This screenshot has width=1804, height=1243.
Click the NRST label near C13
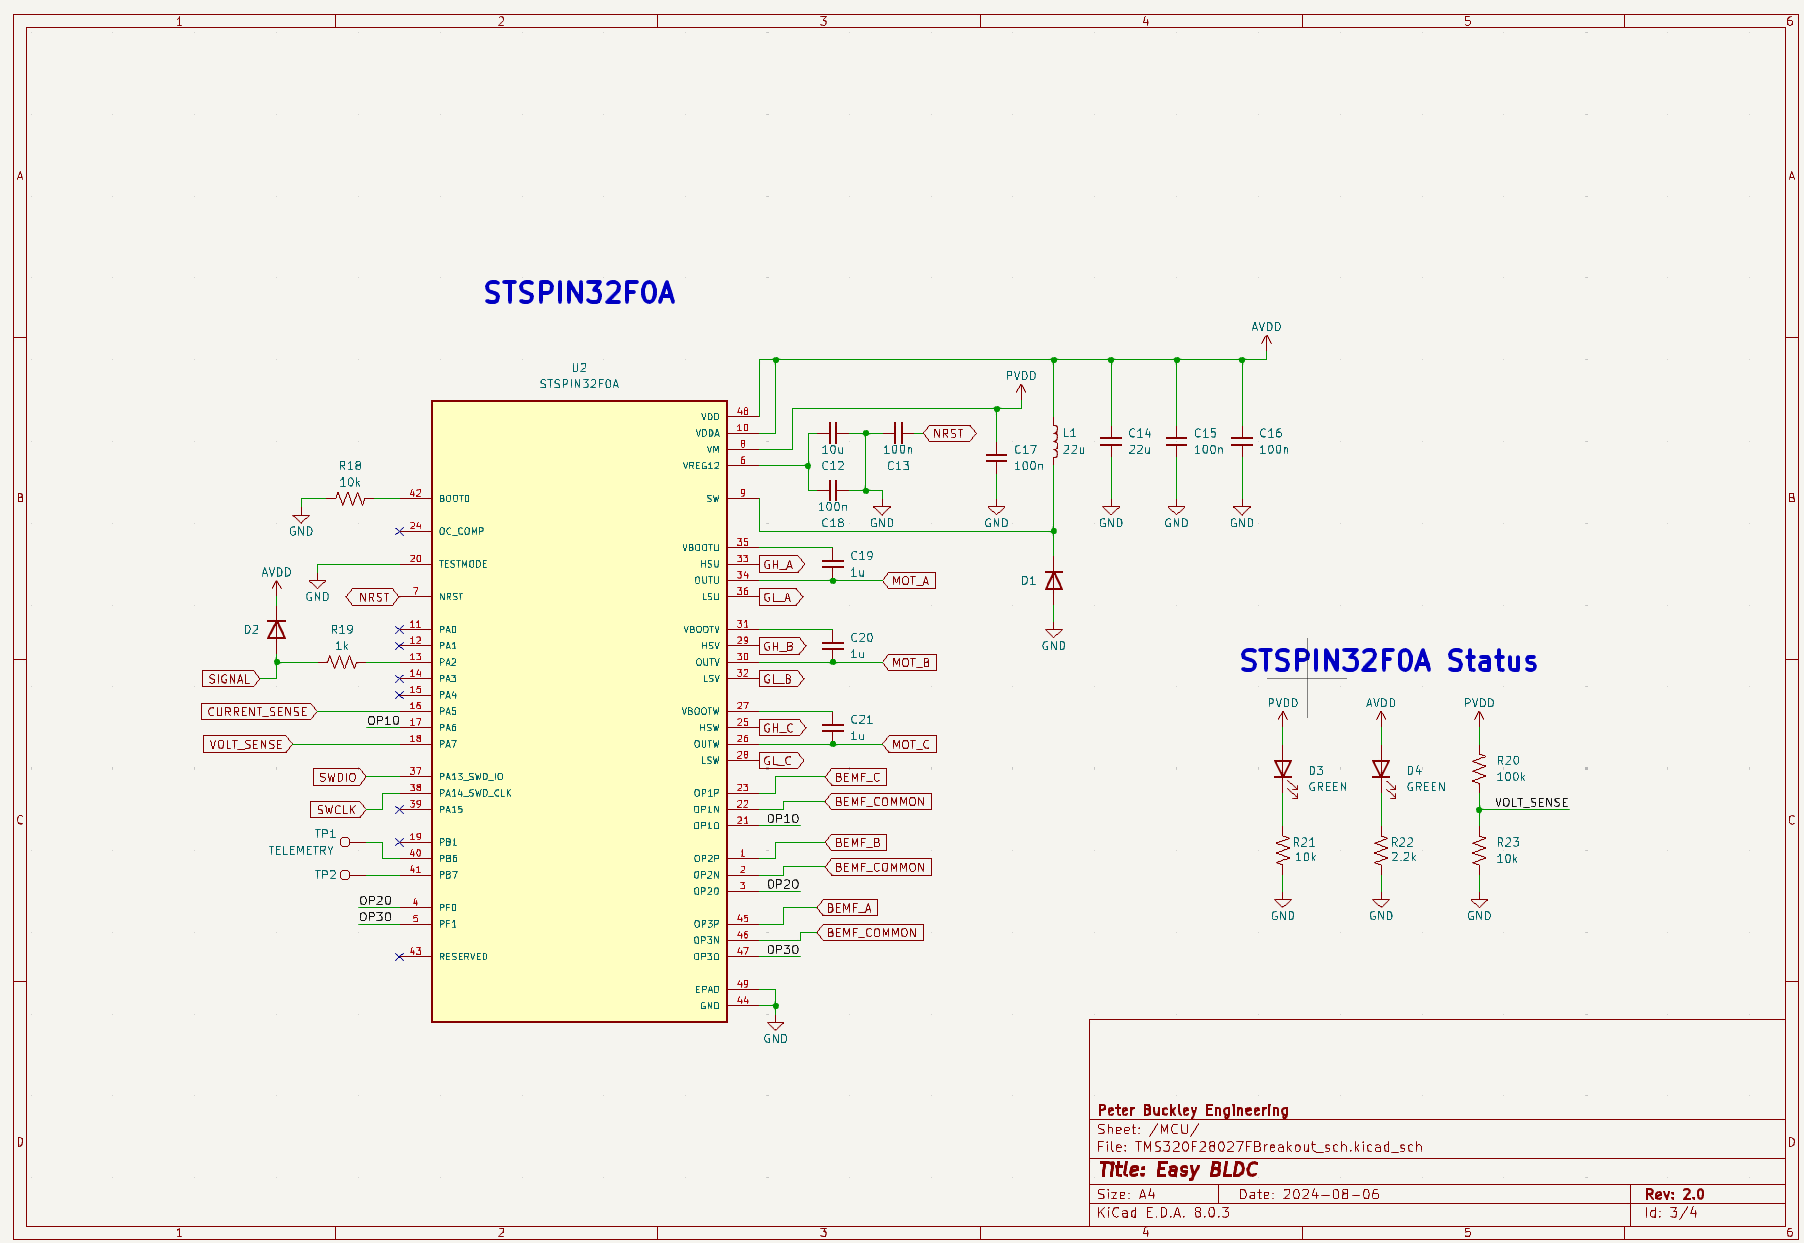tap(950, 433)
